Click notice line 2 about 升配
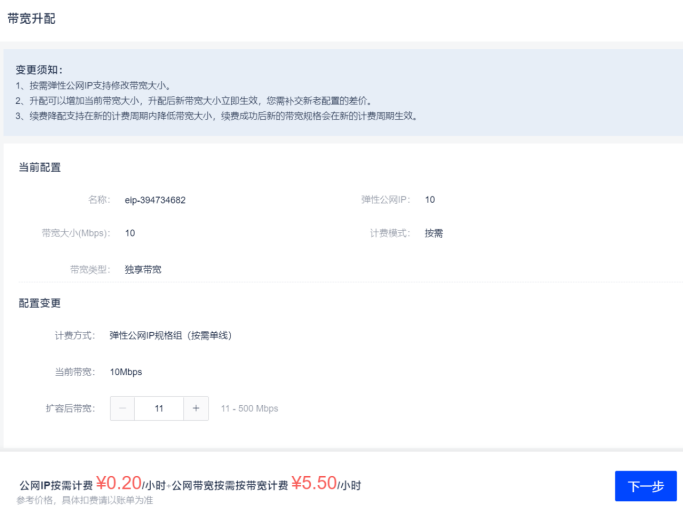 (x=194, y=101)
